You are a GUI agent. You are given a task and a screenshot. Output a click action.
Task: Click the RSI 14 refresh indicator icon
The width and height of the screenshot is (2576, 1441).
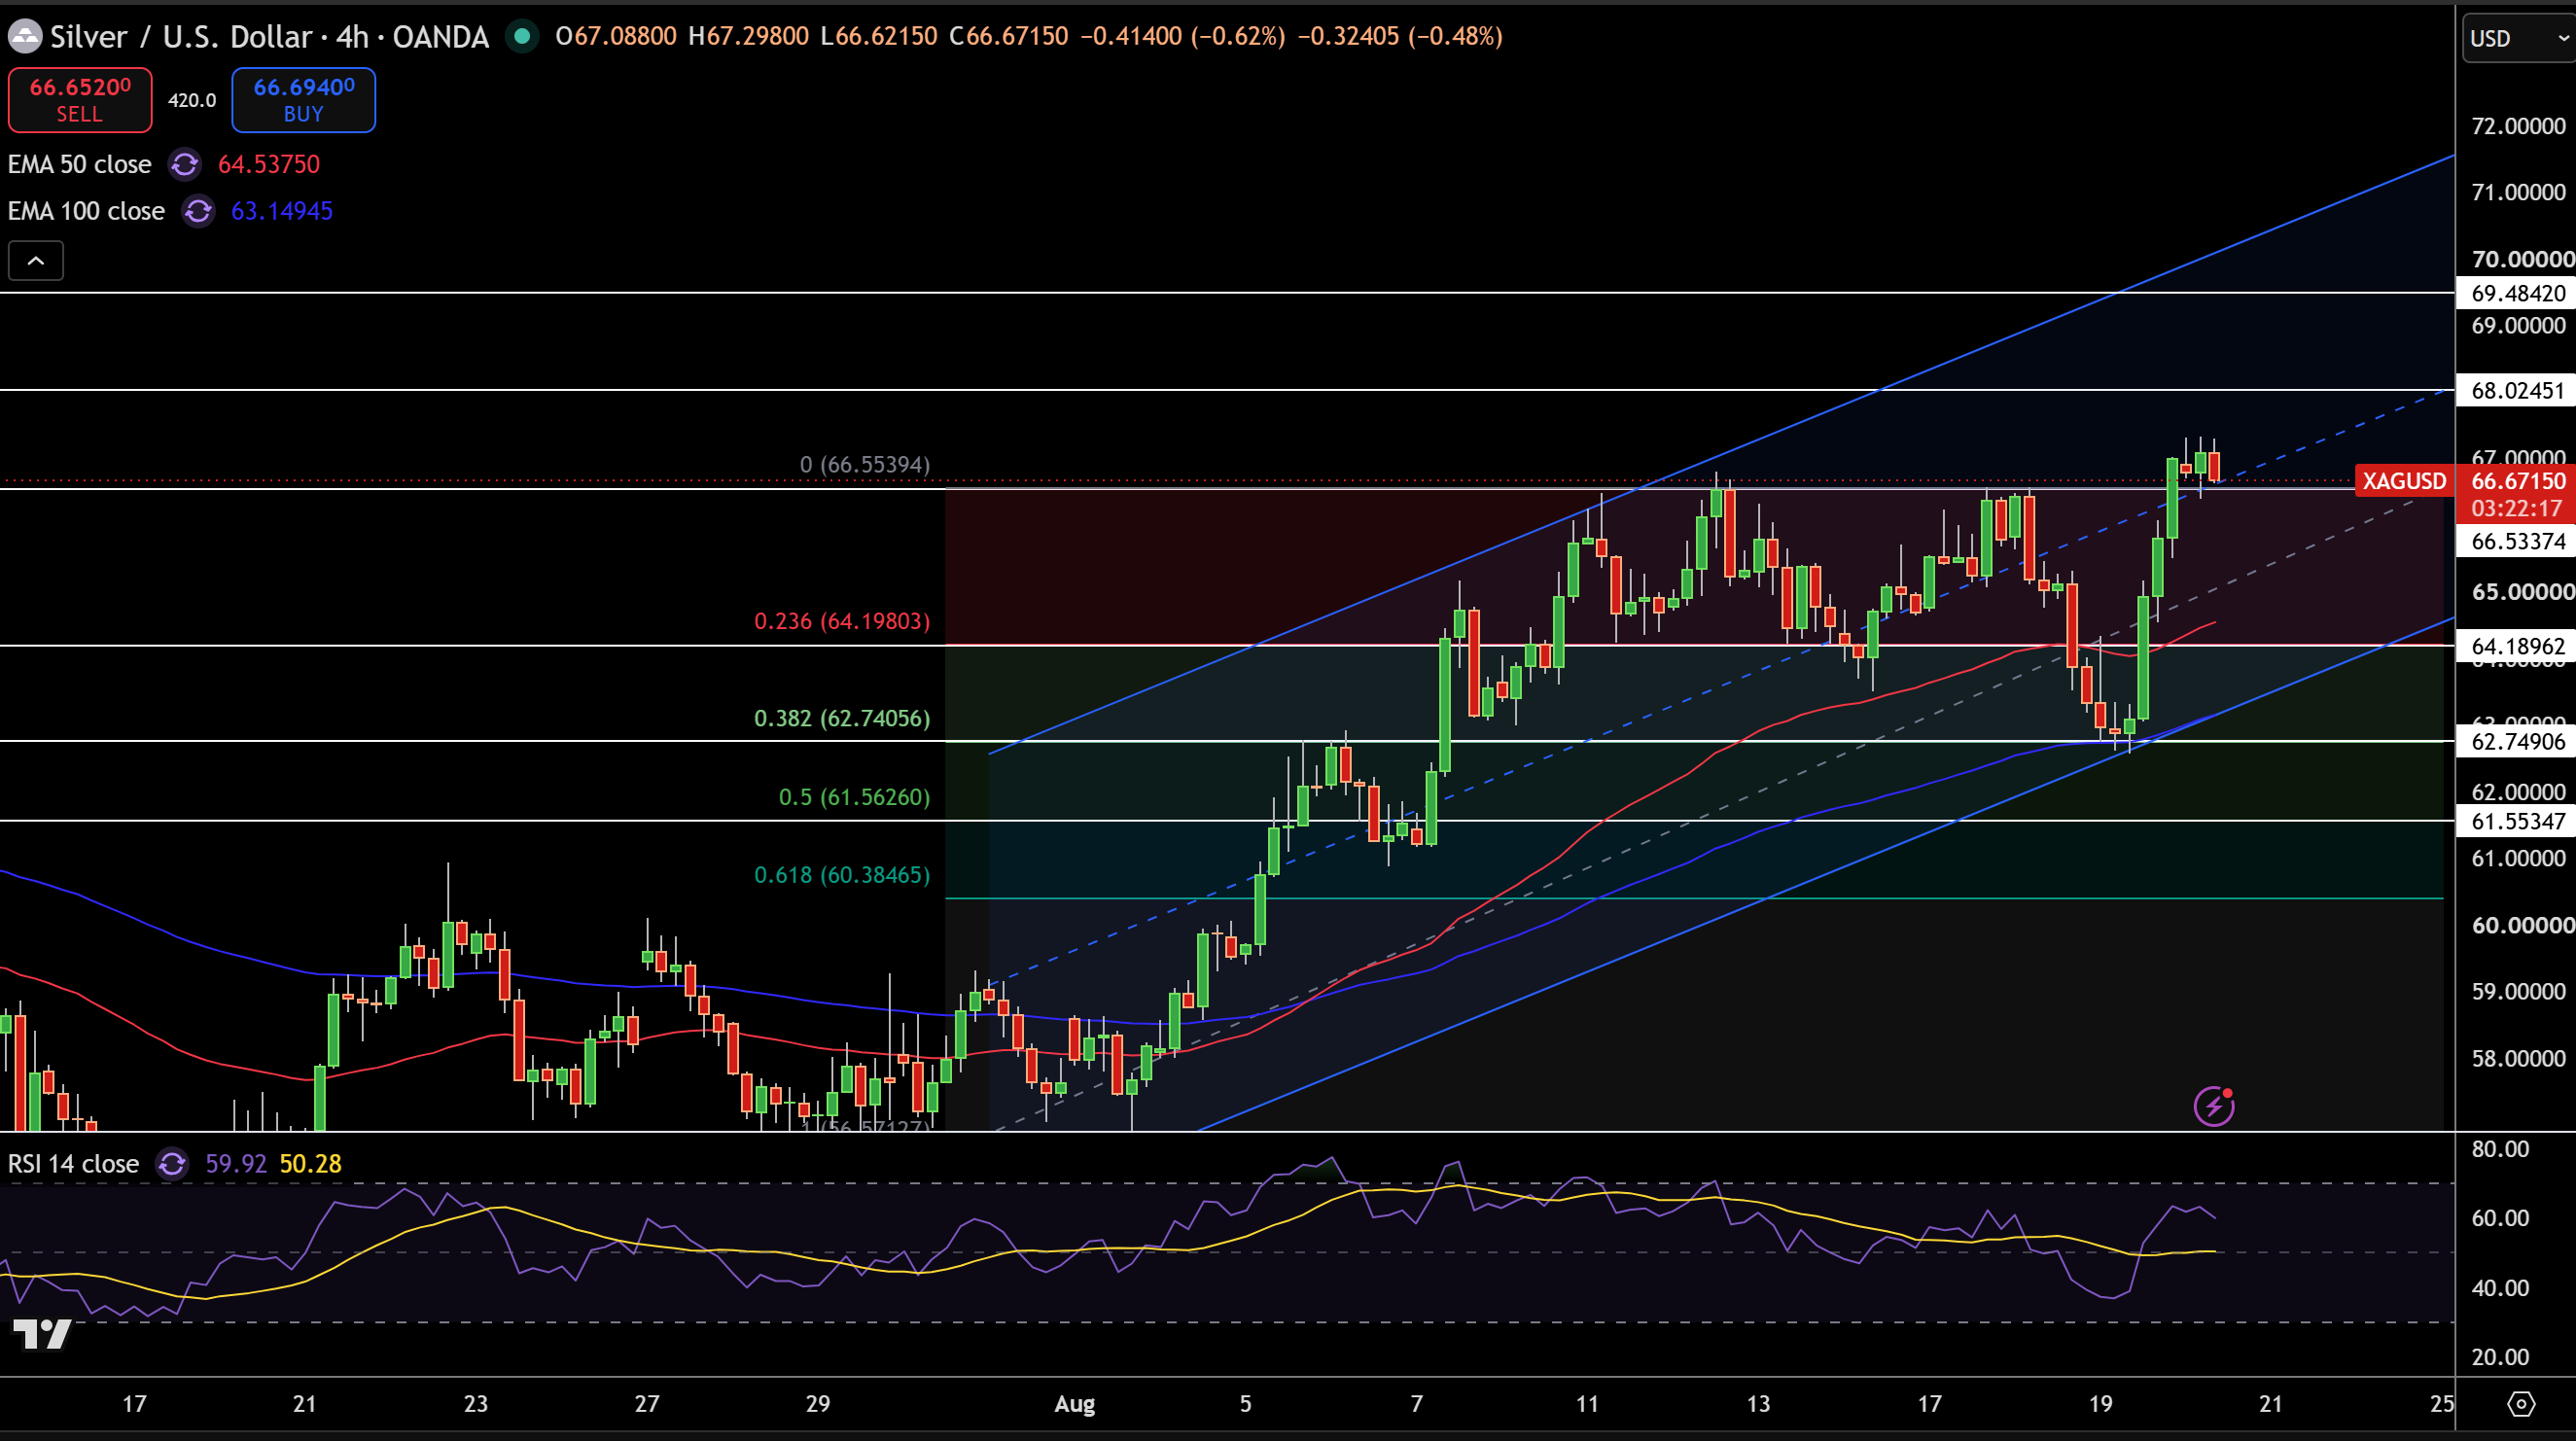(x=172, y=1164)
